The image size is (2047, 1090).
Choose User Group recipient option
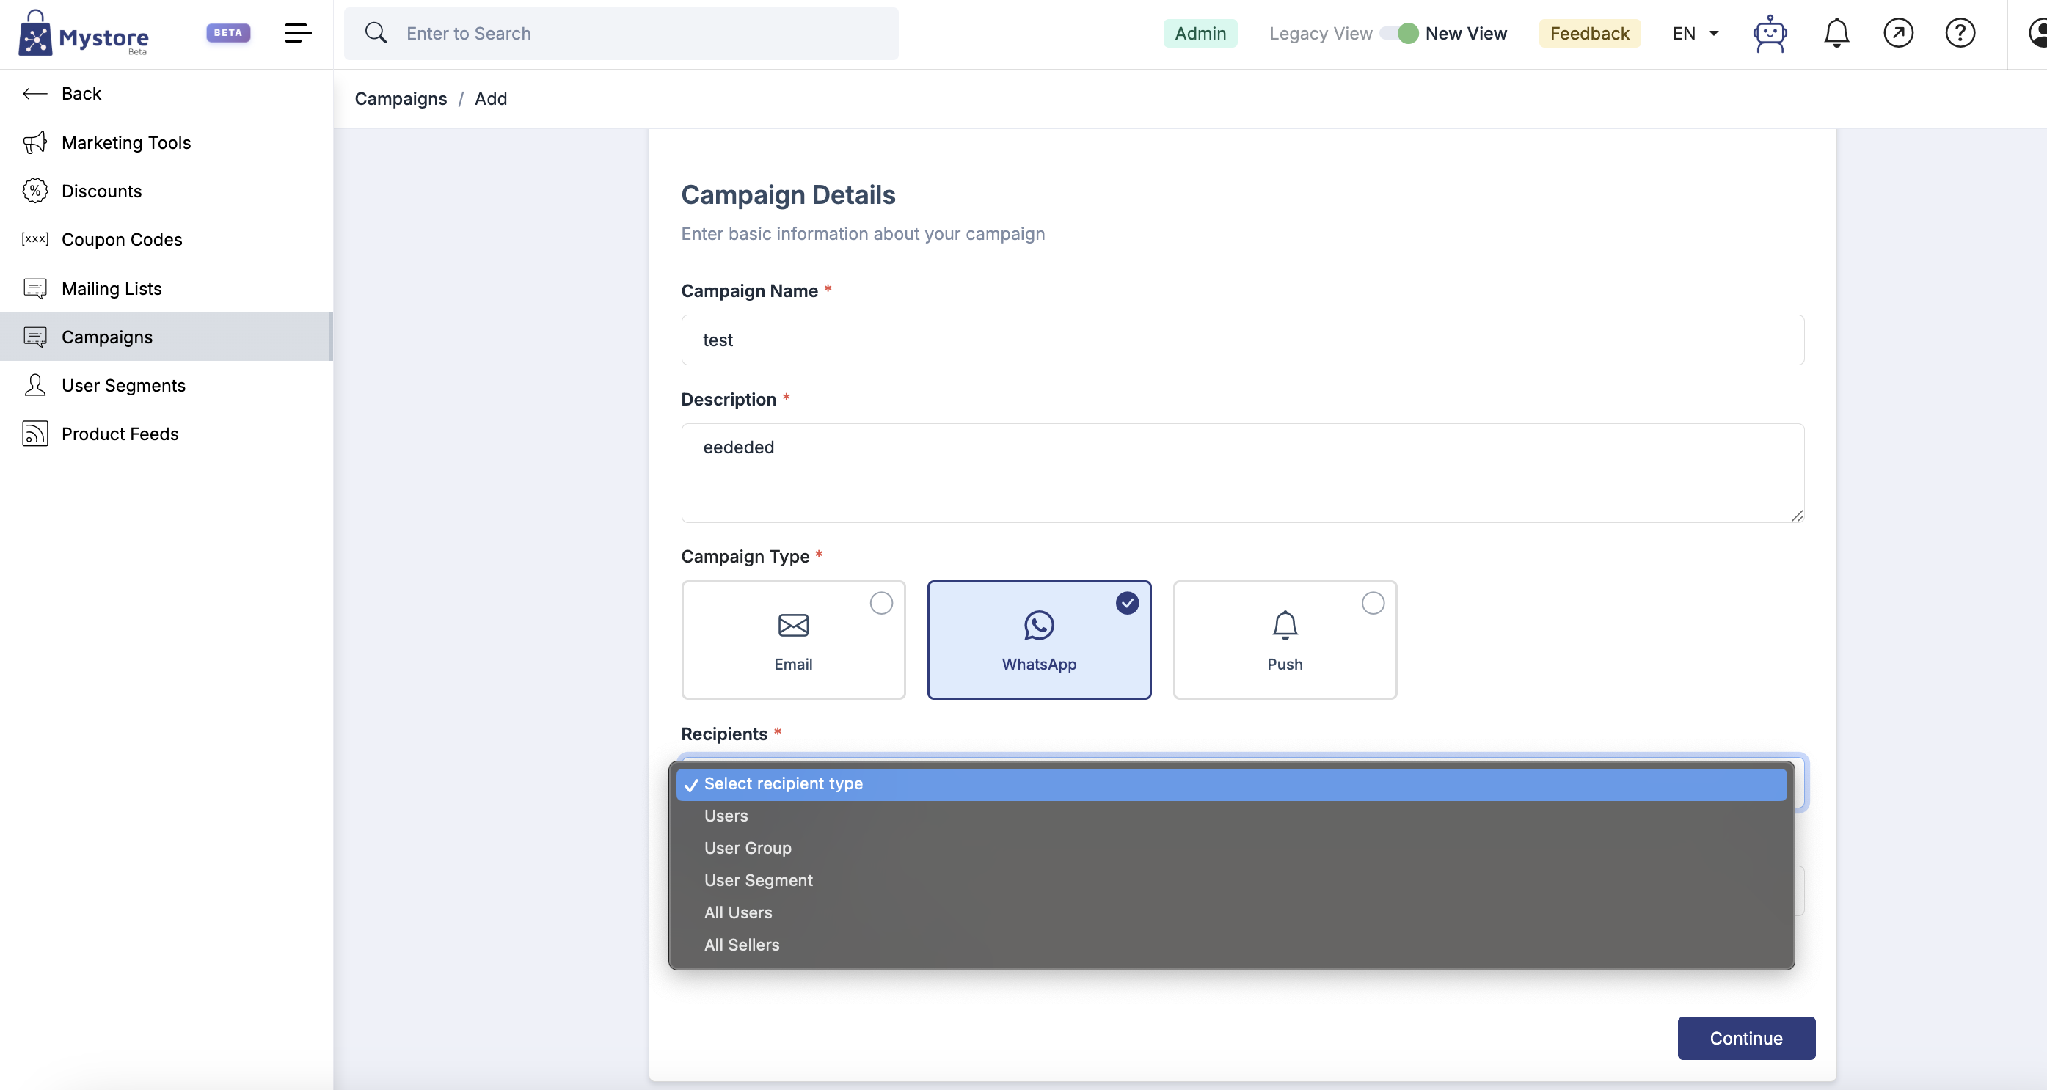[x=1231, y=848]
